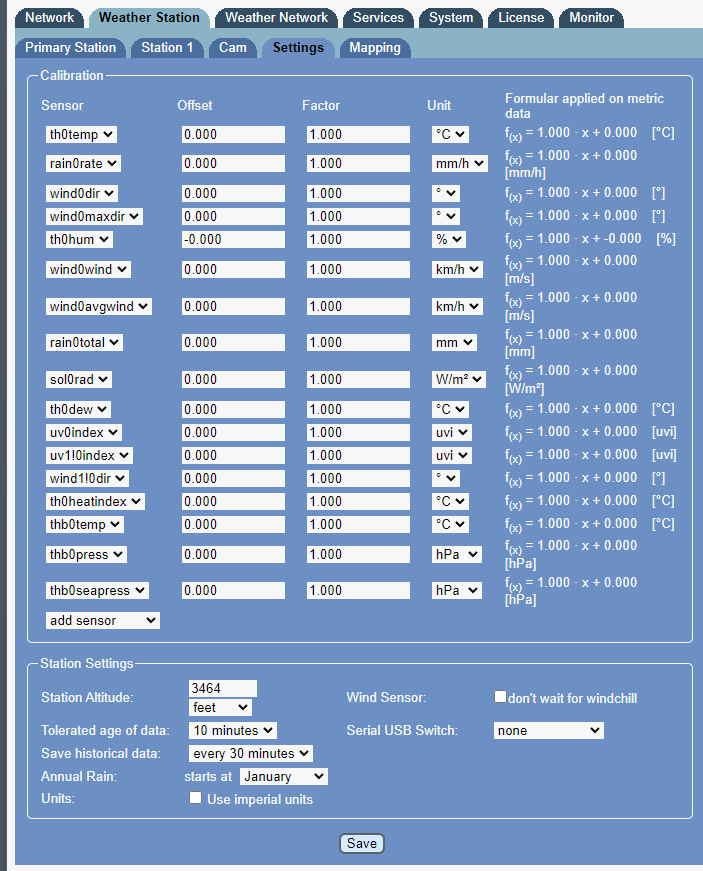Switch to Primary Station sub-tab
The image size is (703, 871).
70,47
